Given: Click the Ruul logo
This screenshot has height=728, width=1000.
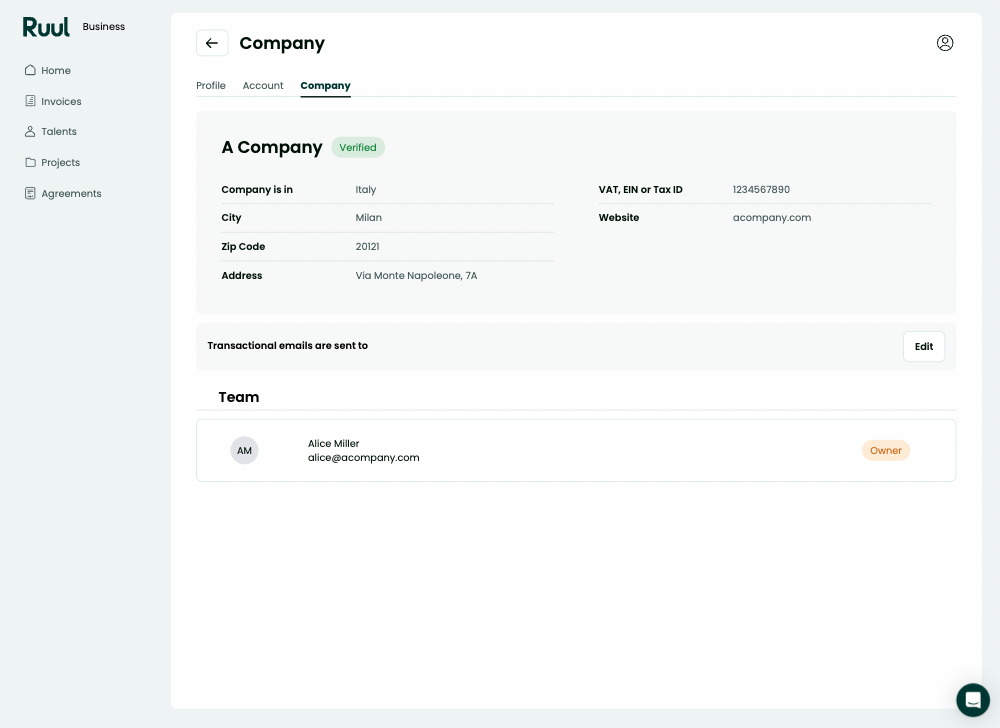Looking at the screenshot, I should click(x=46, y=27).
